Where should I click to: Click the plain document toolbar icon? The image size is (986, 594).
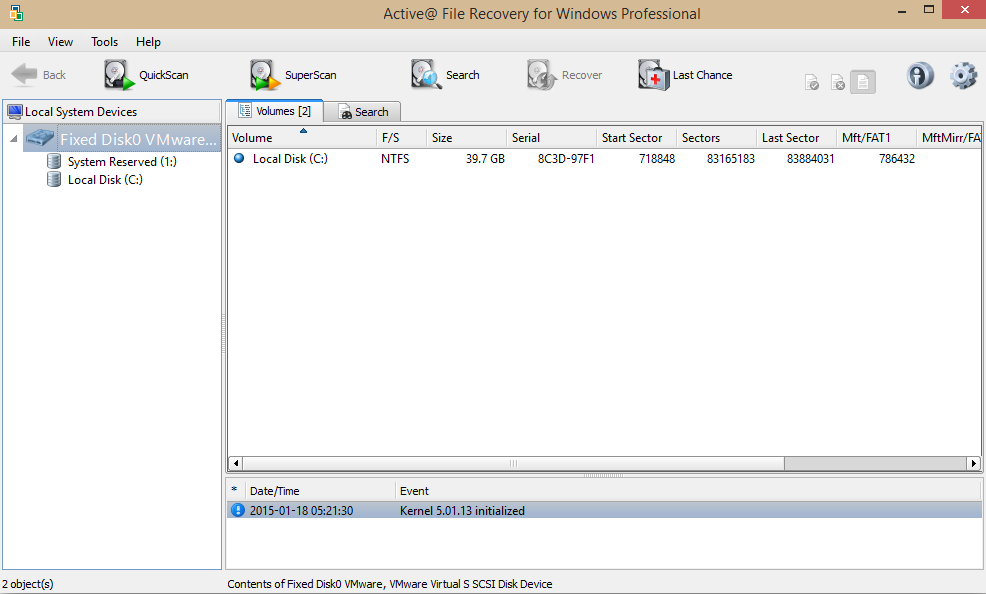click(x=863, y=82)
